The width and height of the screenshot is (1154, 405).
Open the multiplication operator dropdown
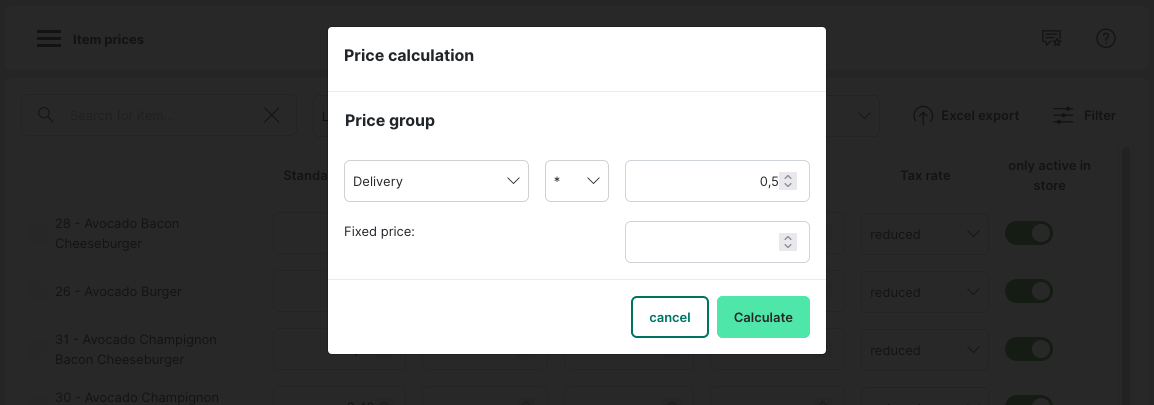coord(577,181)
